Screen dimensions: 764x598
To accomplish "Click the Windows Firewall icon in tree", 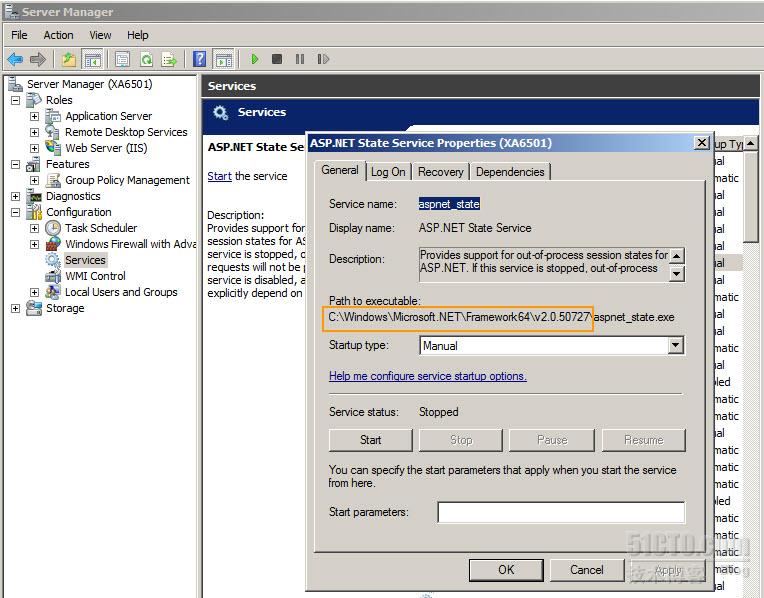I will point(53,244).
